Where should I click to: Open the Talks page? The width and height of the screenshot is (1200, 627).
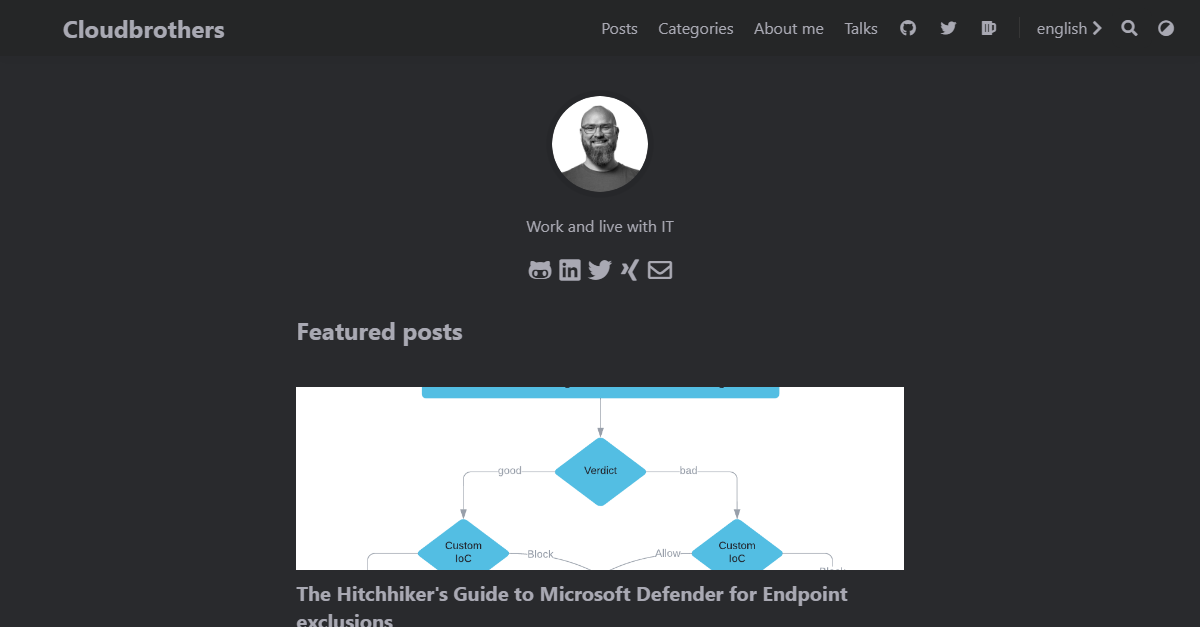tap(860, 28)
